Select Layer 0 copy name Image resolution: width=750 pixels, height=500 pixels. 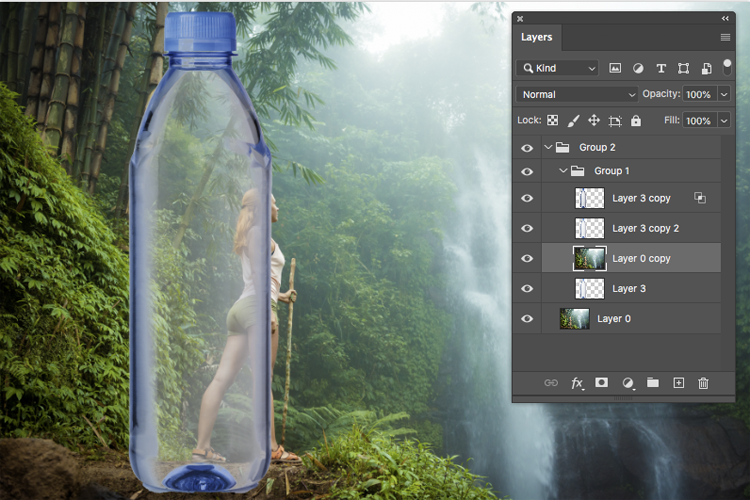click(x=641, y=258)
